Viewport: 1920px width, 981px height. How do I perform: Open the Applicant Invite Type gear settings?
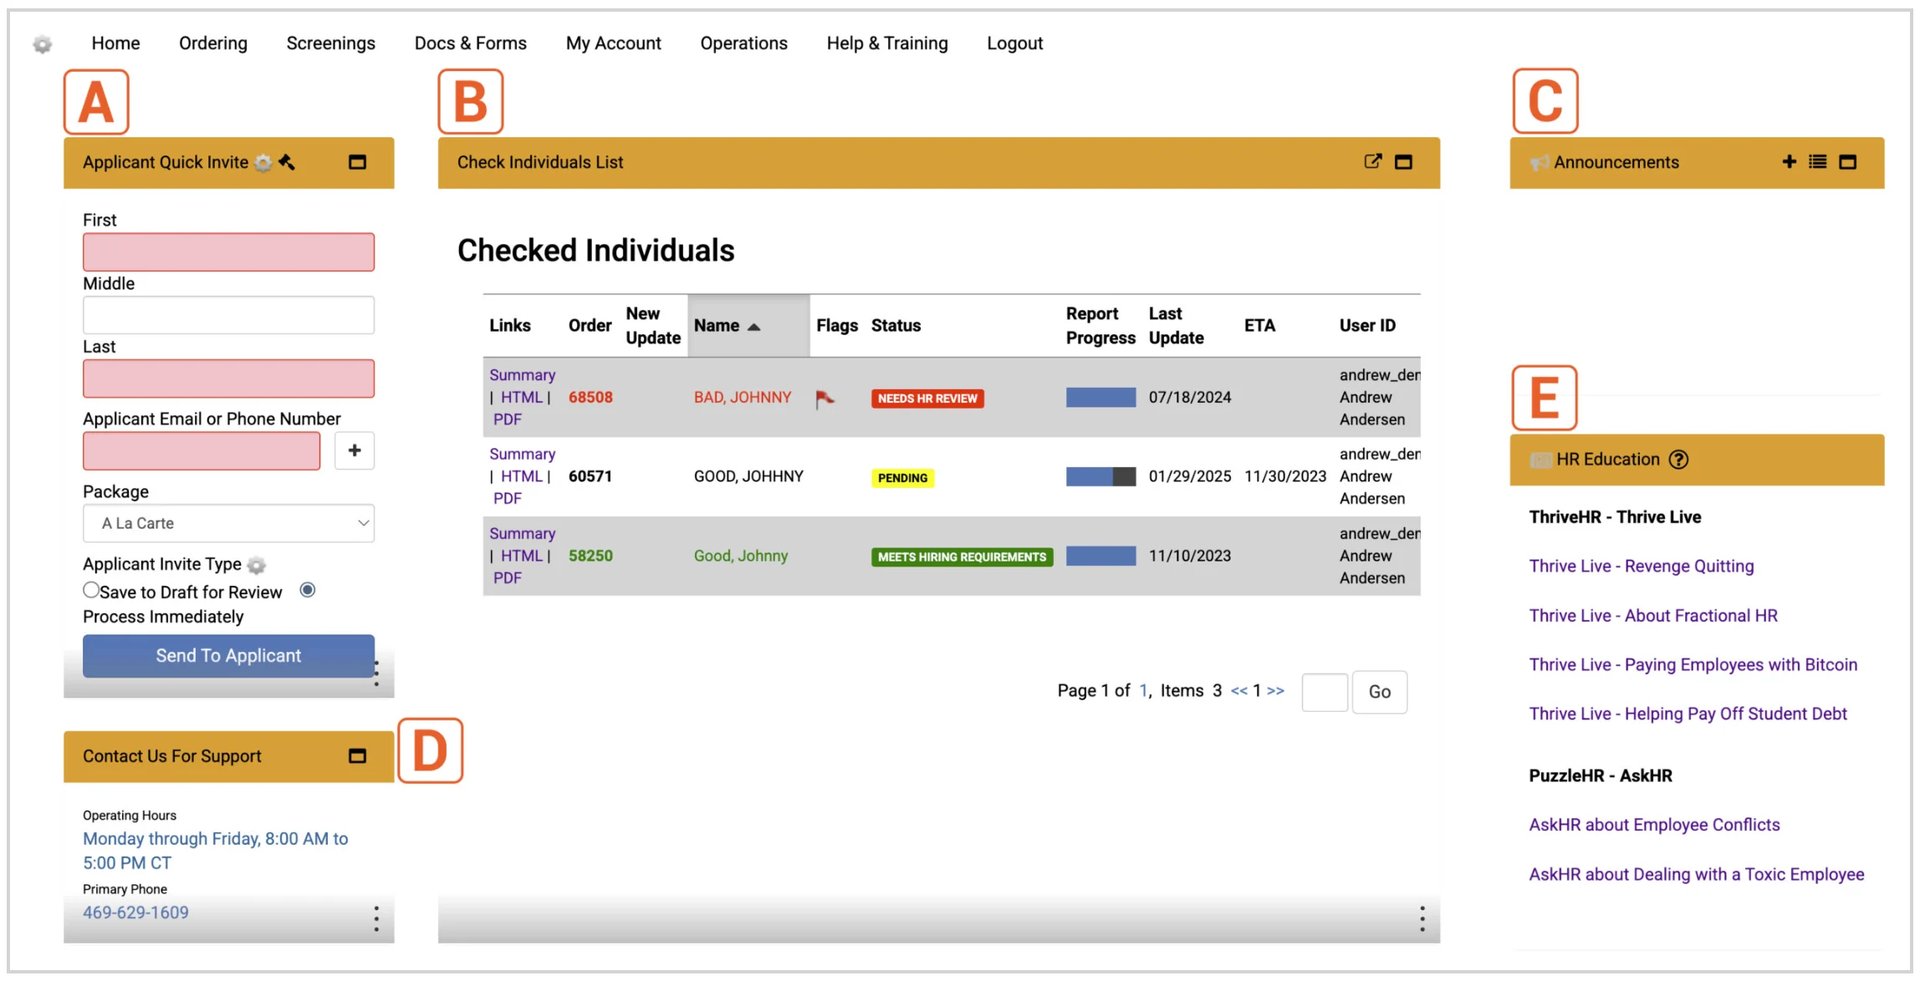tap(257, 566)
